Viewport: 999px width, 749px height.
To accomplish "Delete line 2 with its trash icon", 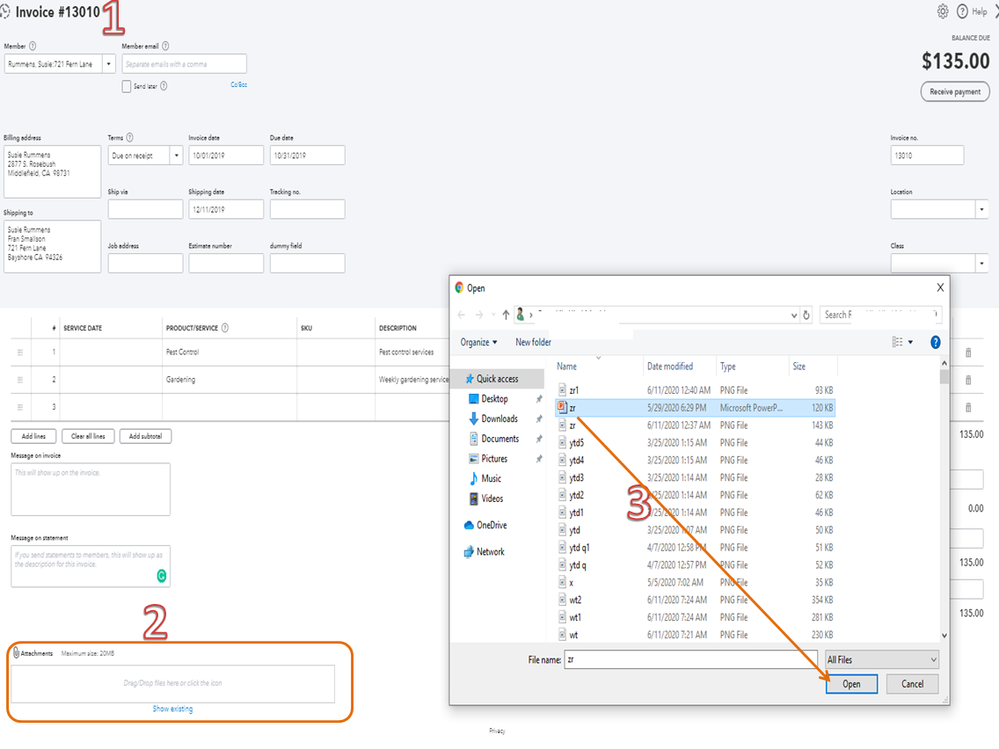I will [x=968, y=380].
